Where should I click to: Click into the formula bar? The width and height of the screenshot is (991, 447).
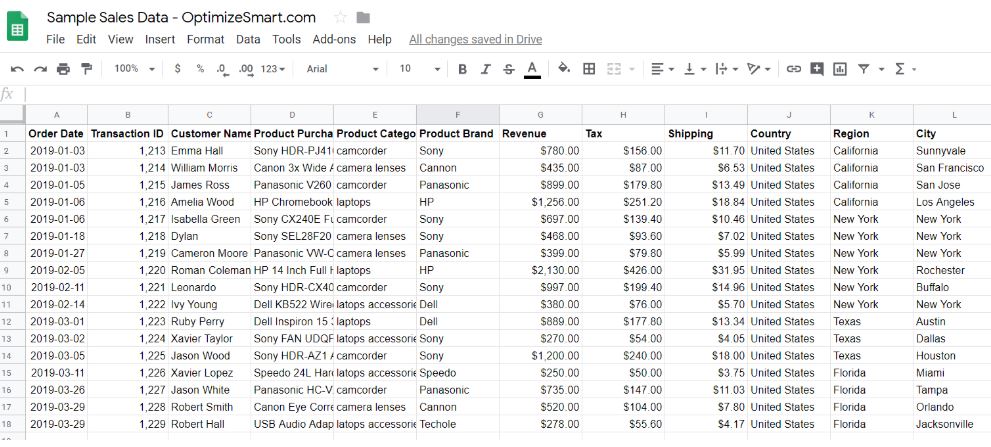(506, 95)
